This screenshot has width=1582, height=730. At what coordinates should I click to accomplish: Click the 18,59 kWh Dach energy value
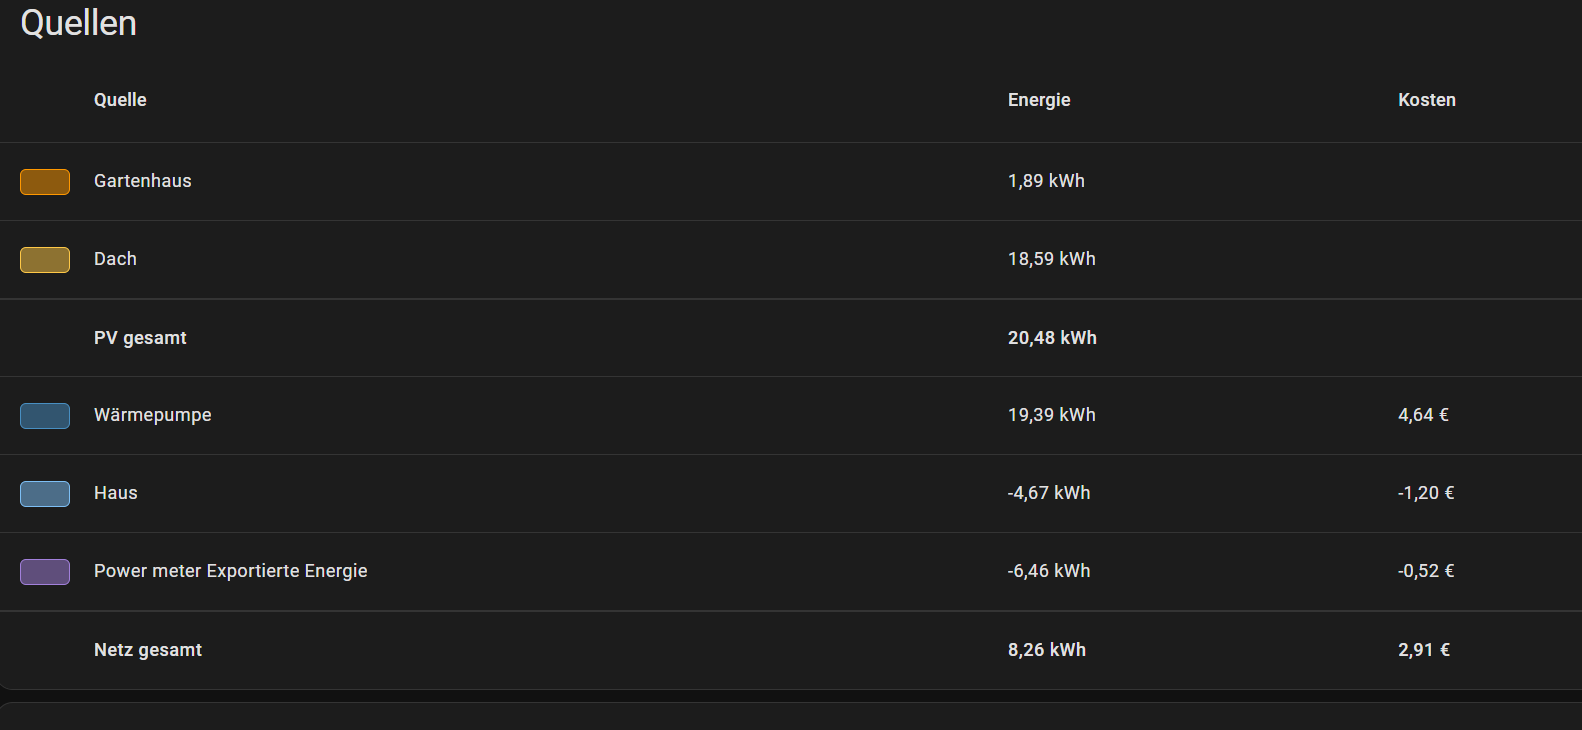[x=1052, y=259]
